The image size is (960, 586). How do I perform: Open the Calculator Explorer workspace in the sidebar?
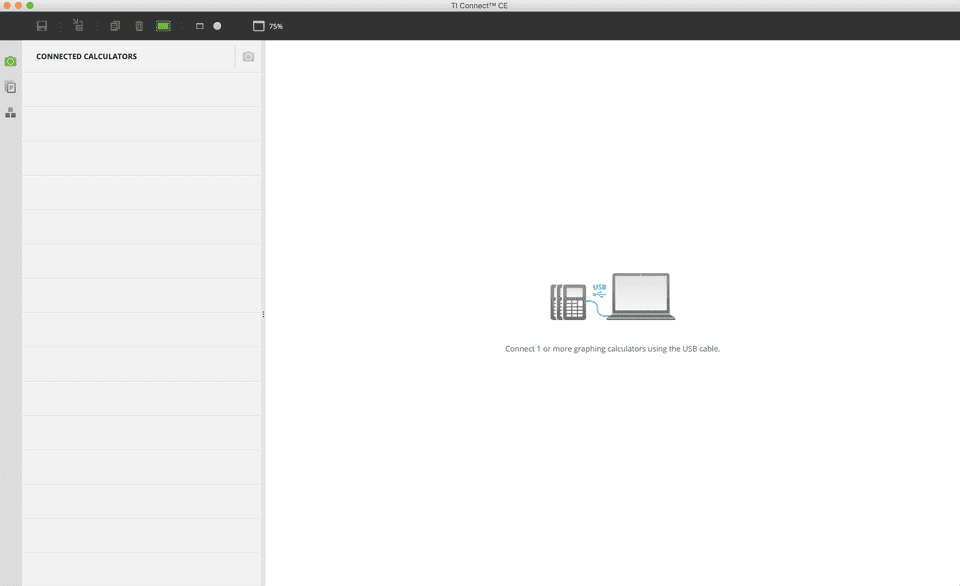pos(10,87)
